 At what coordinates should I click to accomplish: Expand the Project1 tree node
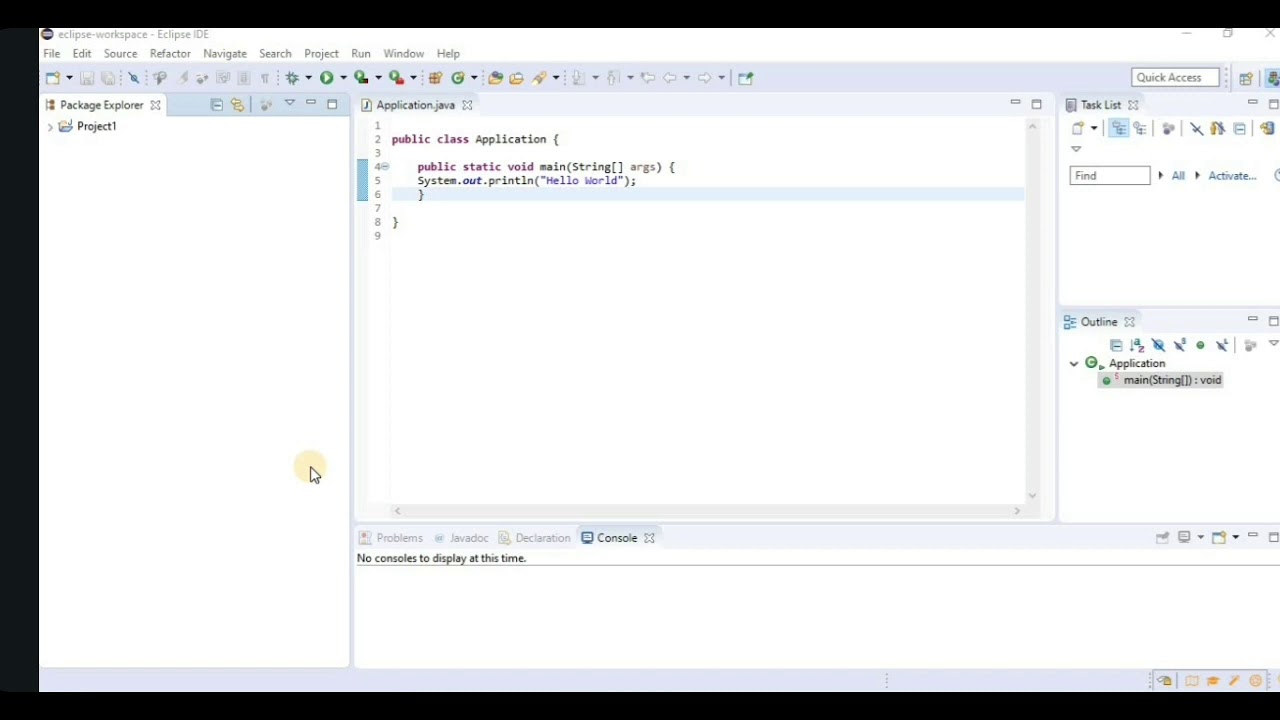coord(50,127)
